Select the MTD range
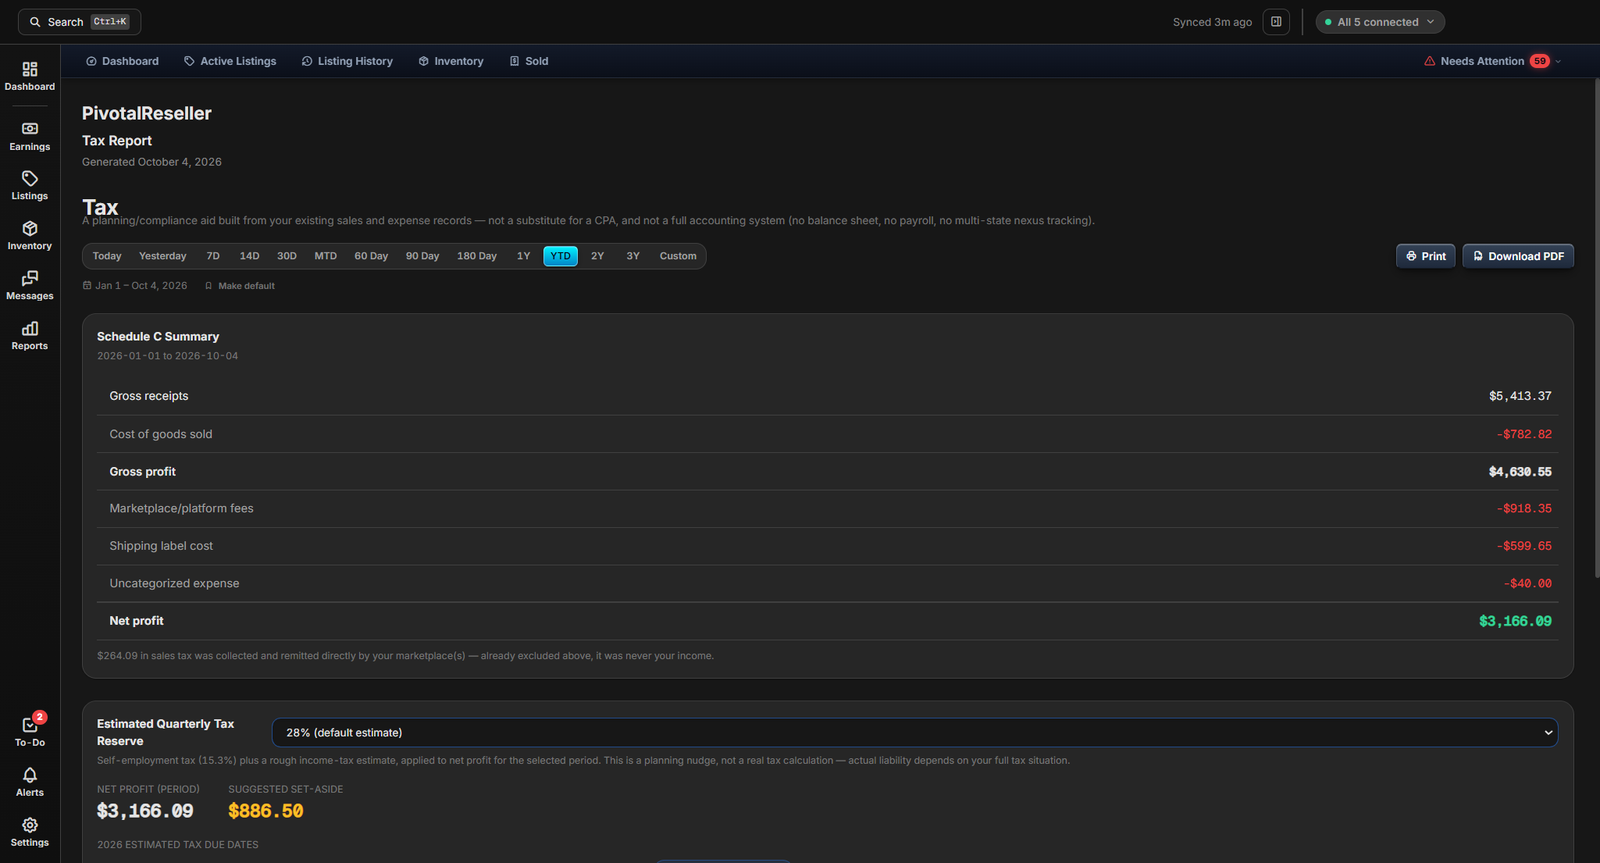 [326, 256]
